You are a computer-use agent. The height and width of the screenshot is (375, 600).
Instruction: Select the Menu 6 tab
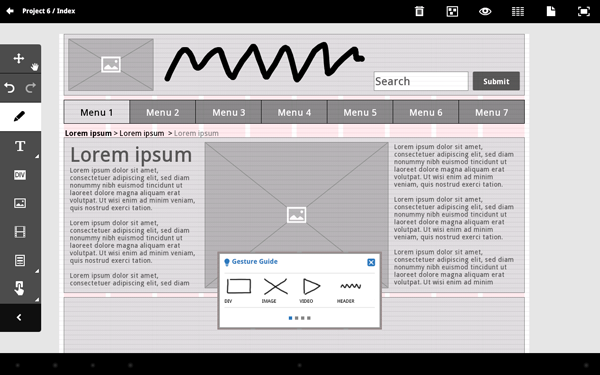426,112
